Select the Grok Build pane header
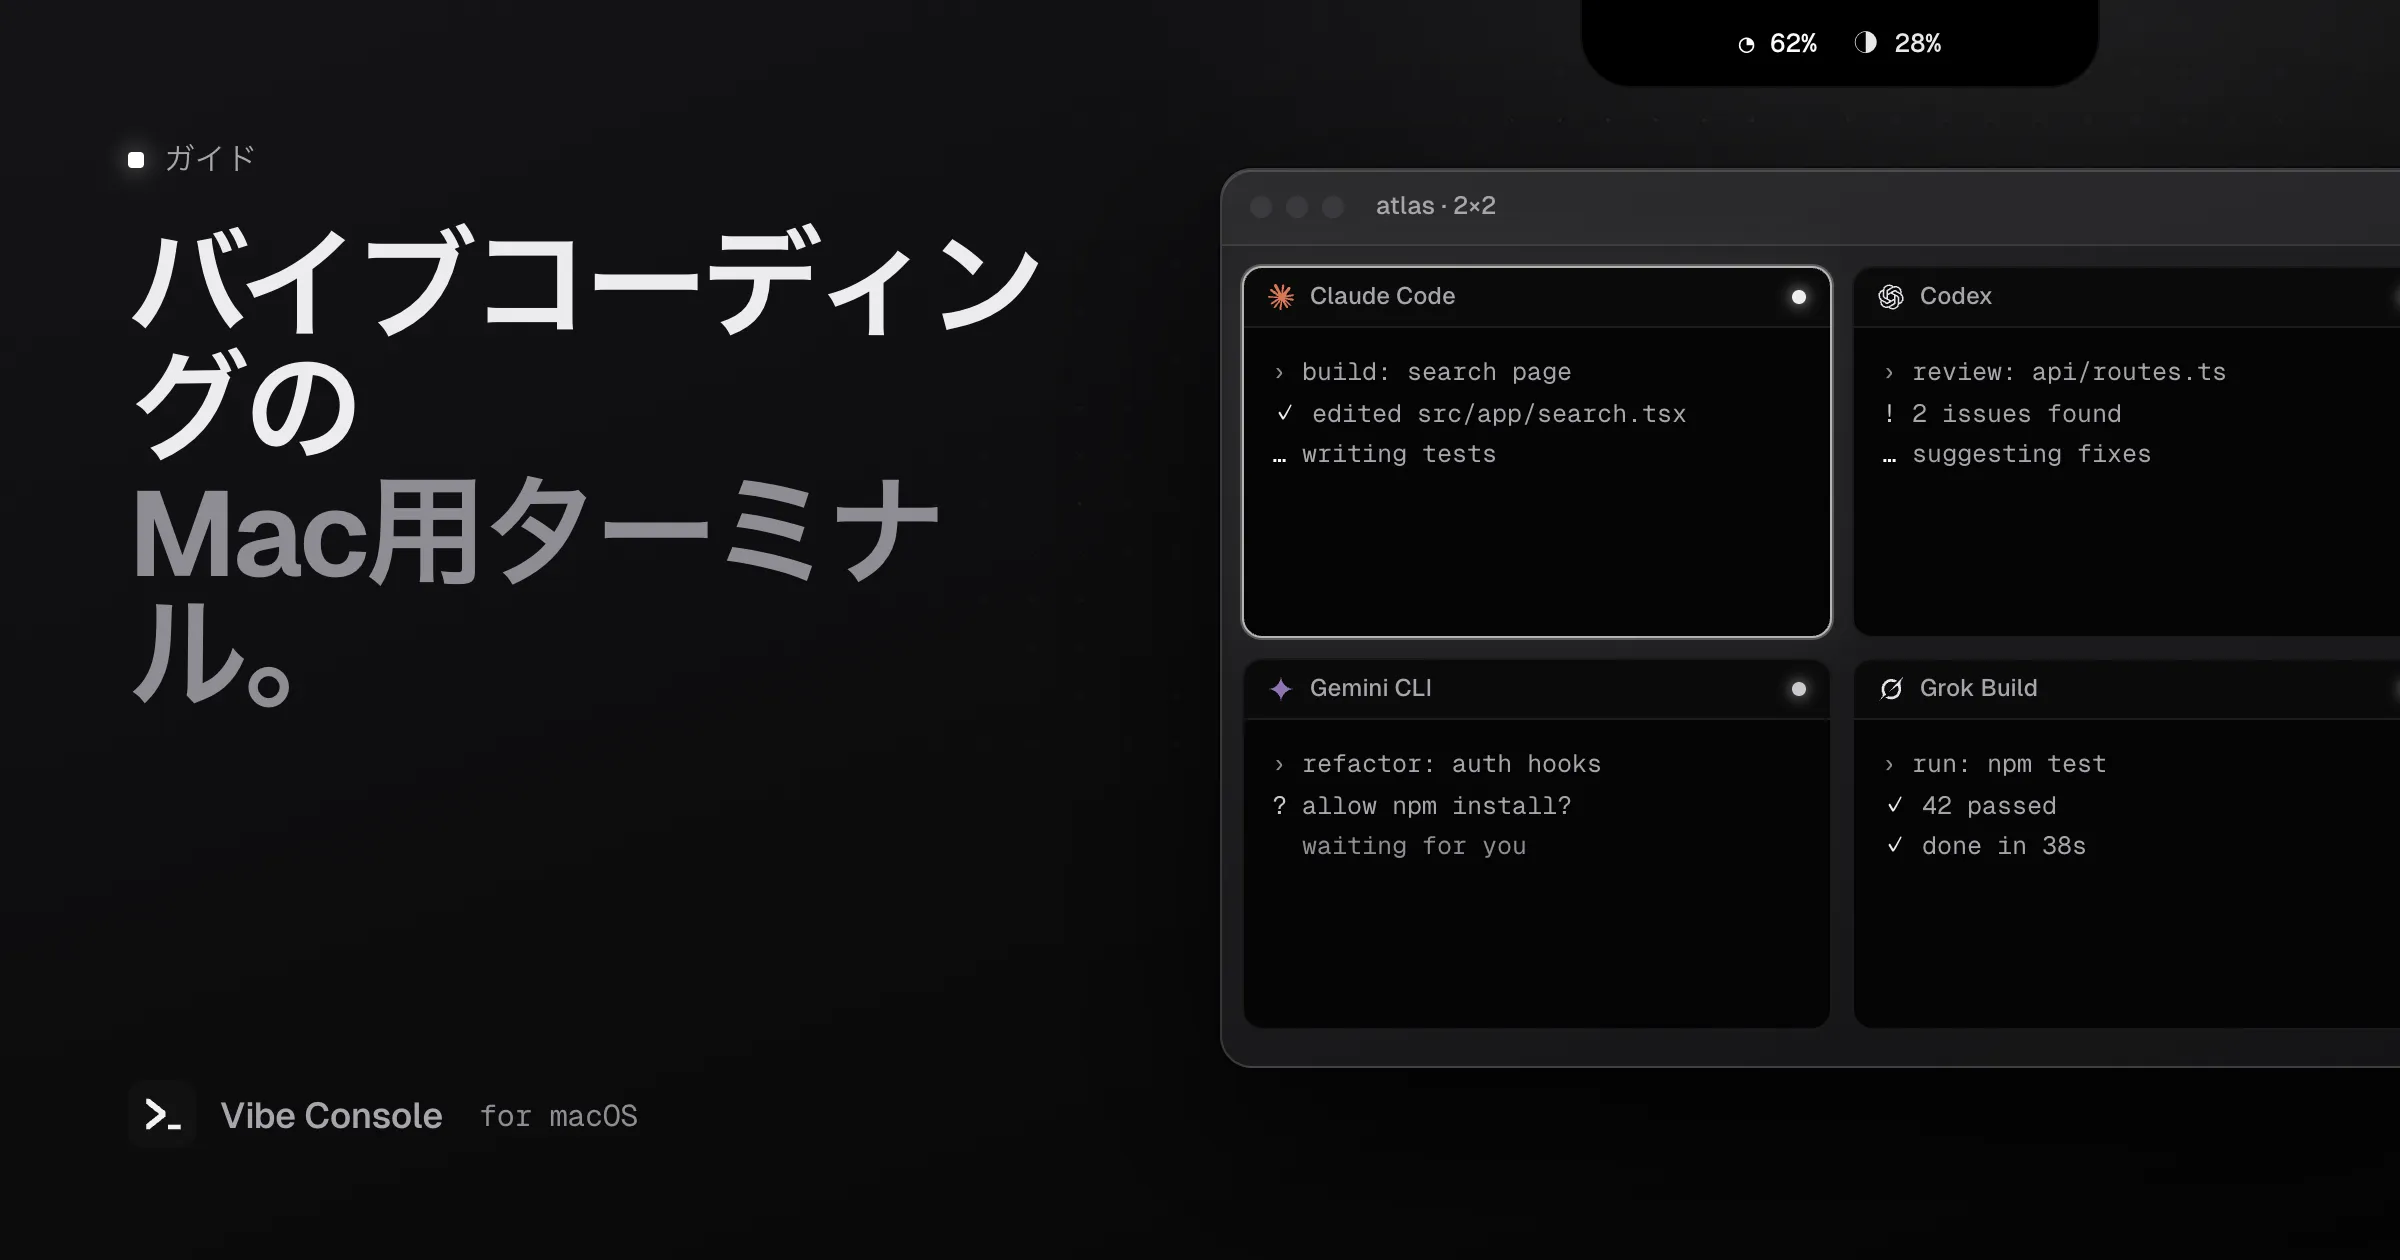2400x1260 pixels. tap(2126, 689)
